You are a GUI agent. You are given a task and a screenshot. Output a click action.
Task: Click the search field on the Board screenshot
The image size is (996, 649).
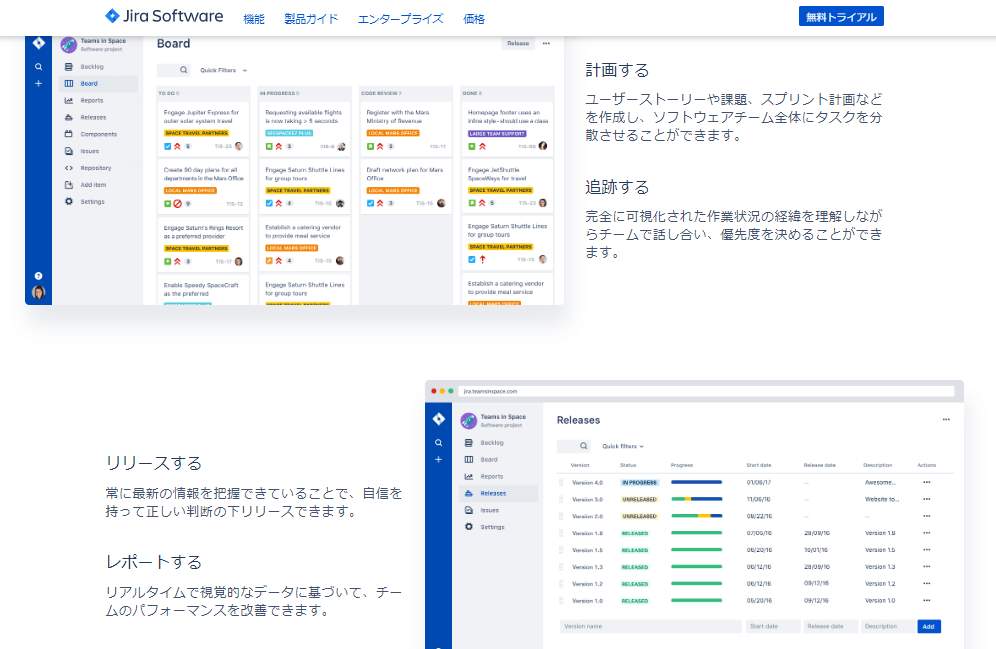[173, 70]
